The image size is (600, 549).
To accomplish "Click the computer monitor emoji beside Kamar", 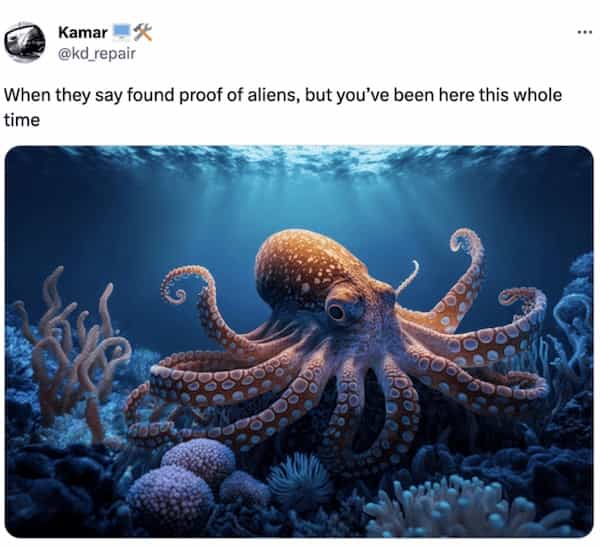I will pyautogui.click(x=122, y=32).
